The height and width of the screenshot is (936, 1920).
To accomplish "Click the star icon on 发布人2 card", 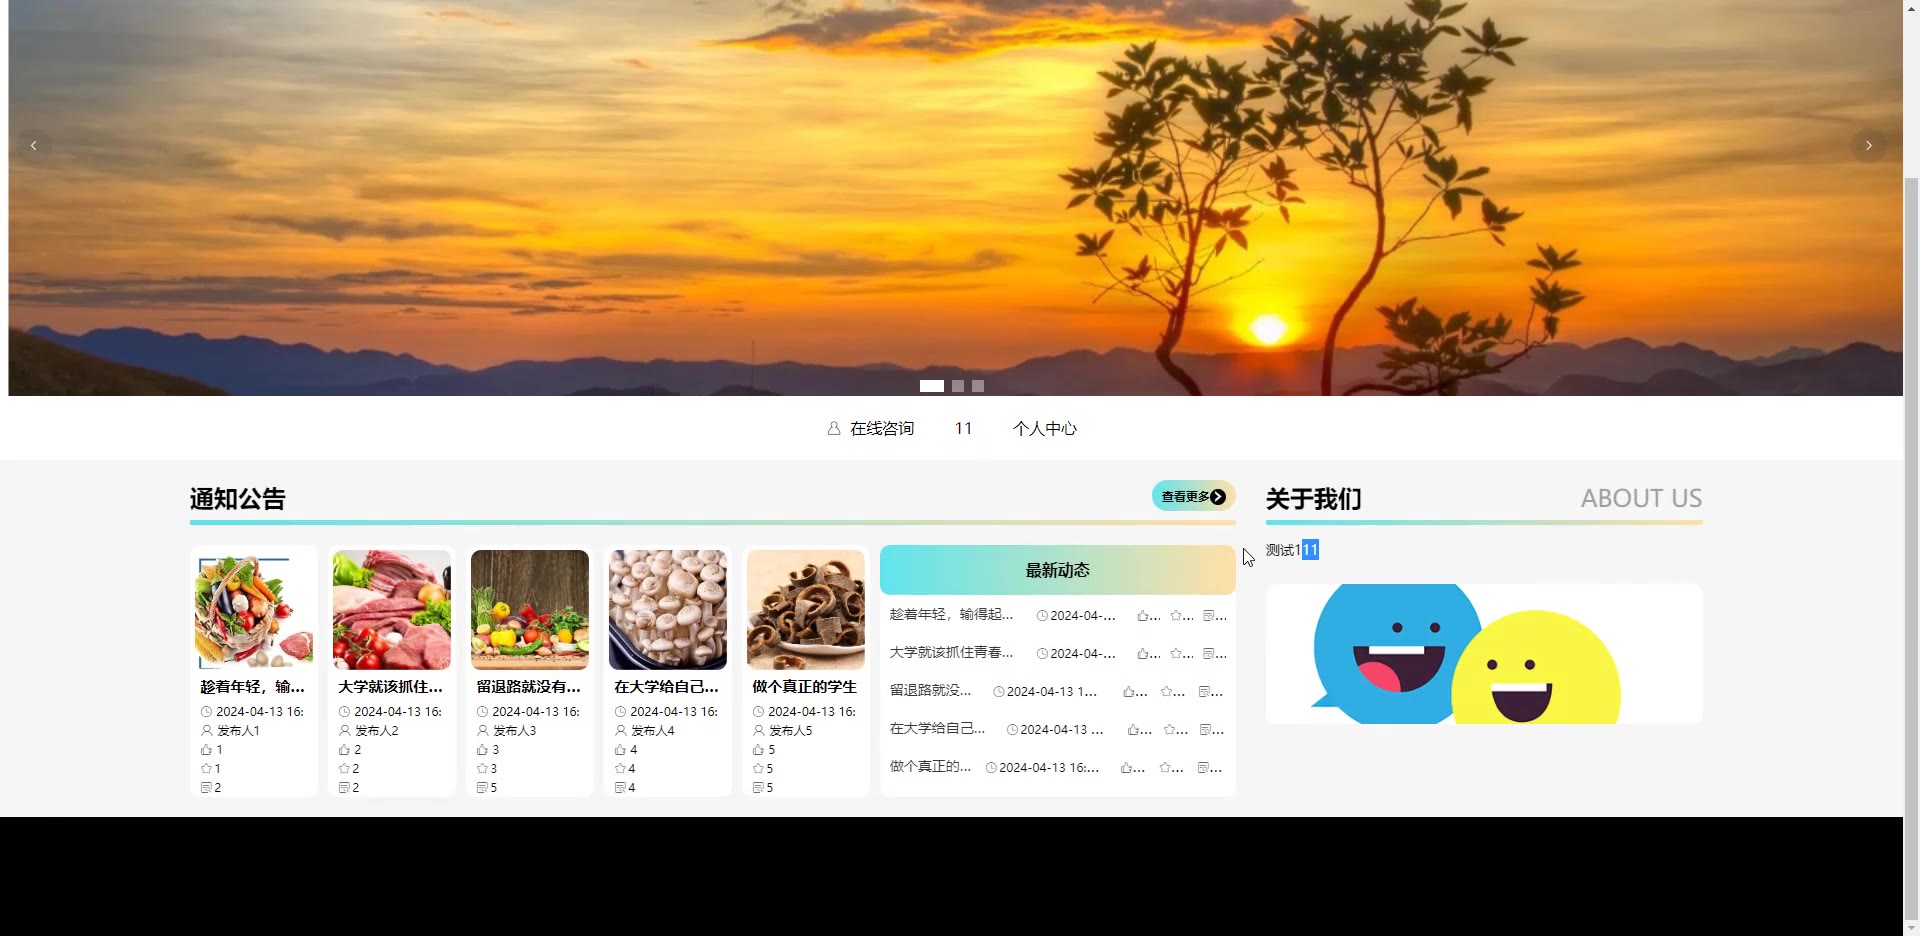I will [x=344, y=769].
